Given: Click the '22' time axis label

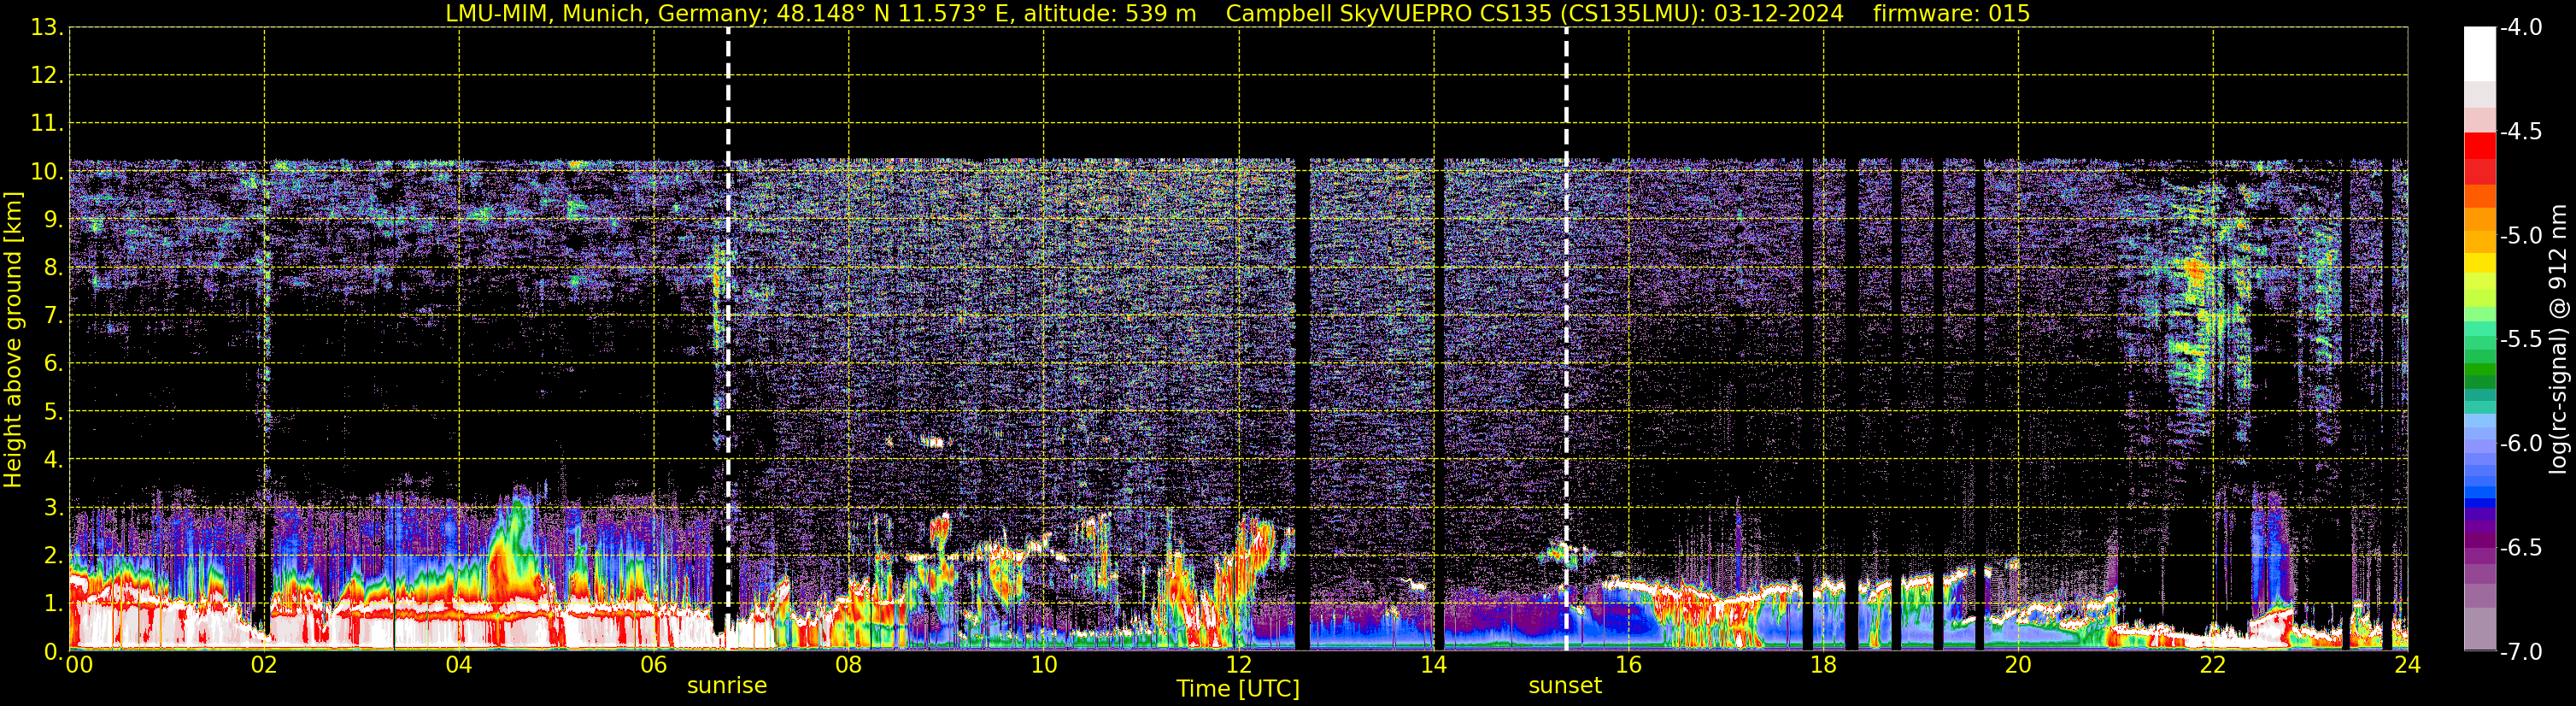Looking at the screenshot, I should 2213,665.
